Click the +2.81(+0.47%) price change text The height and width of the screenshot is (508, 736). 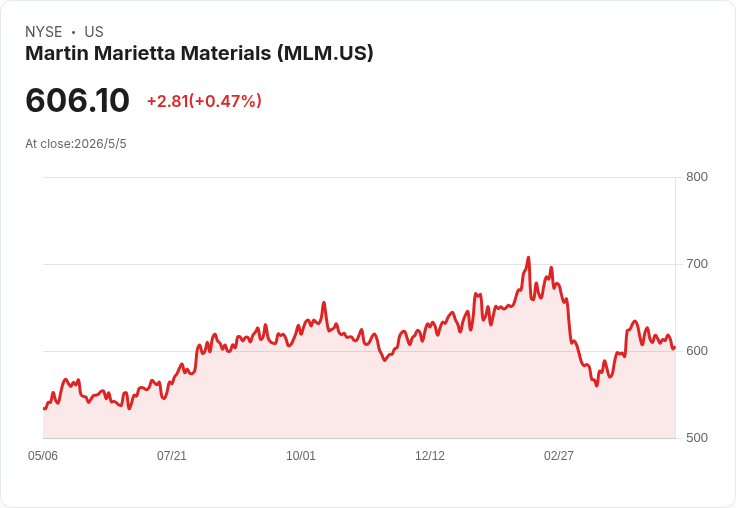[204, 101]
